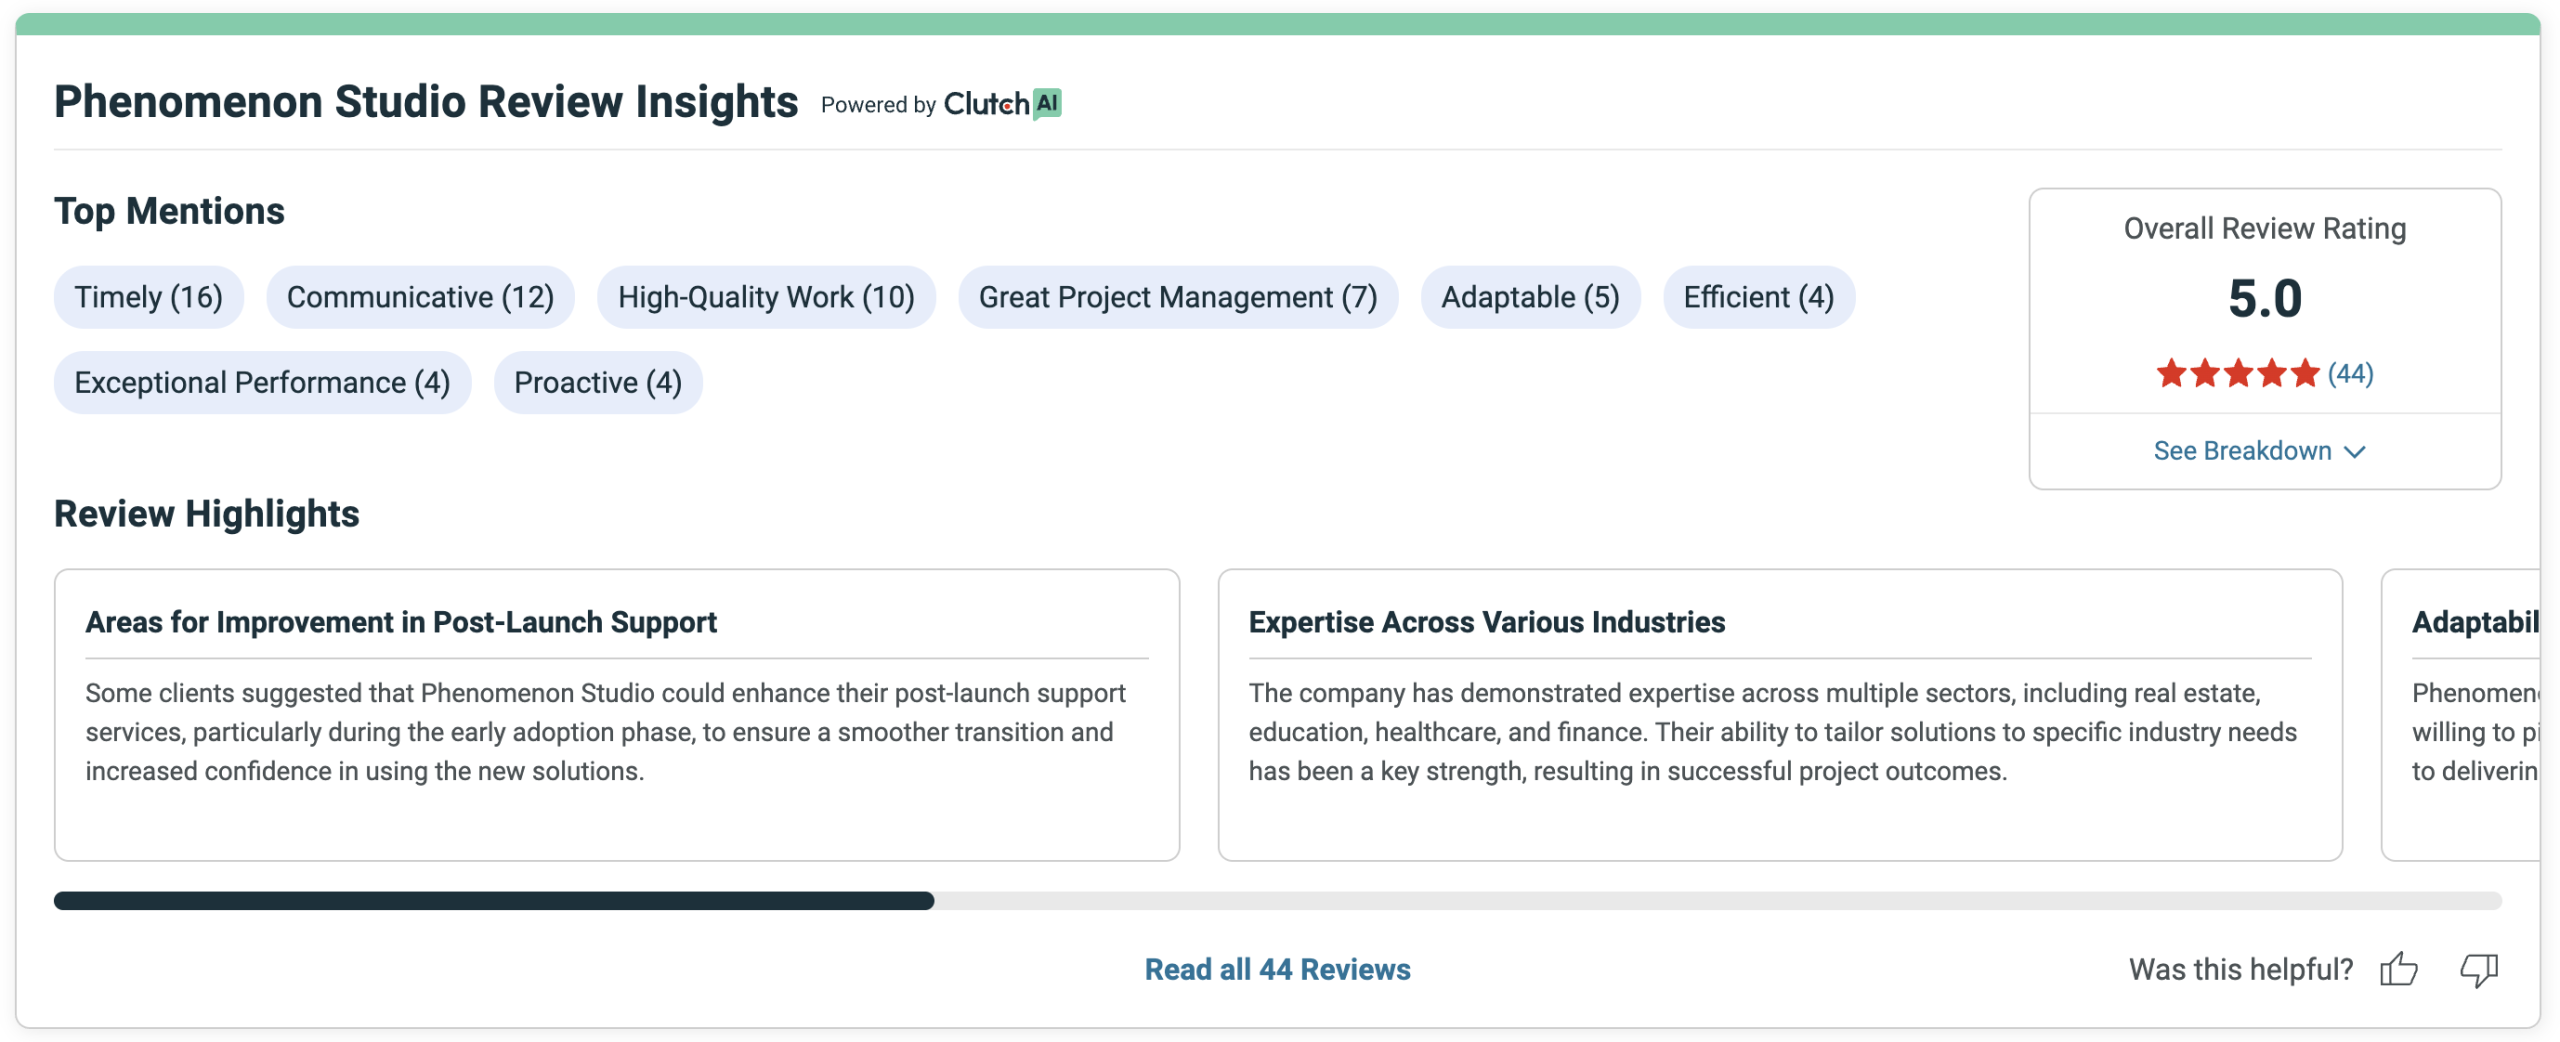Viewport: 2560px width, 1042px height.
Task: Select the Timely (16) mention tag
Action: 148,297
